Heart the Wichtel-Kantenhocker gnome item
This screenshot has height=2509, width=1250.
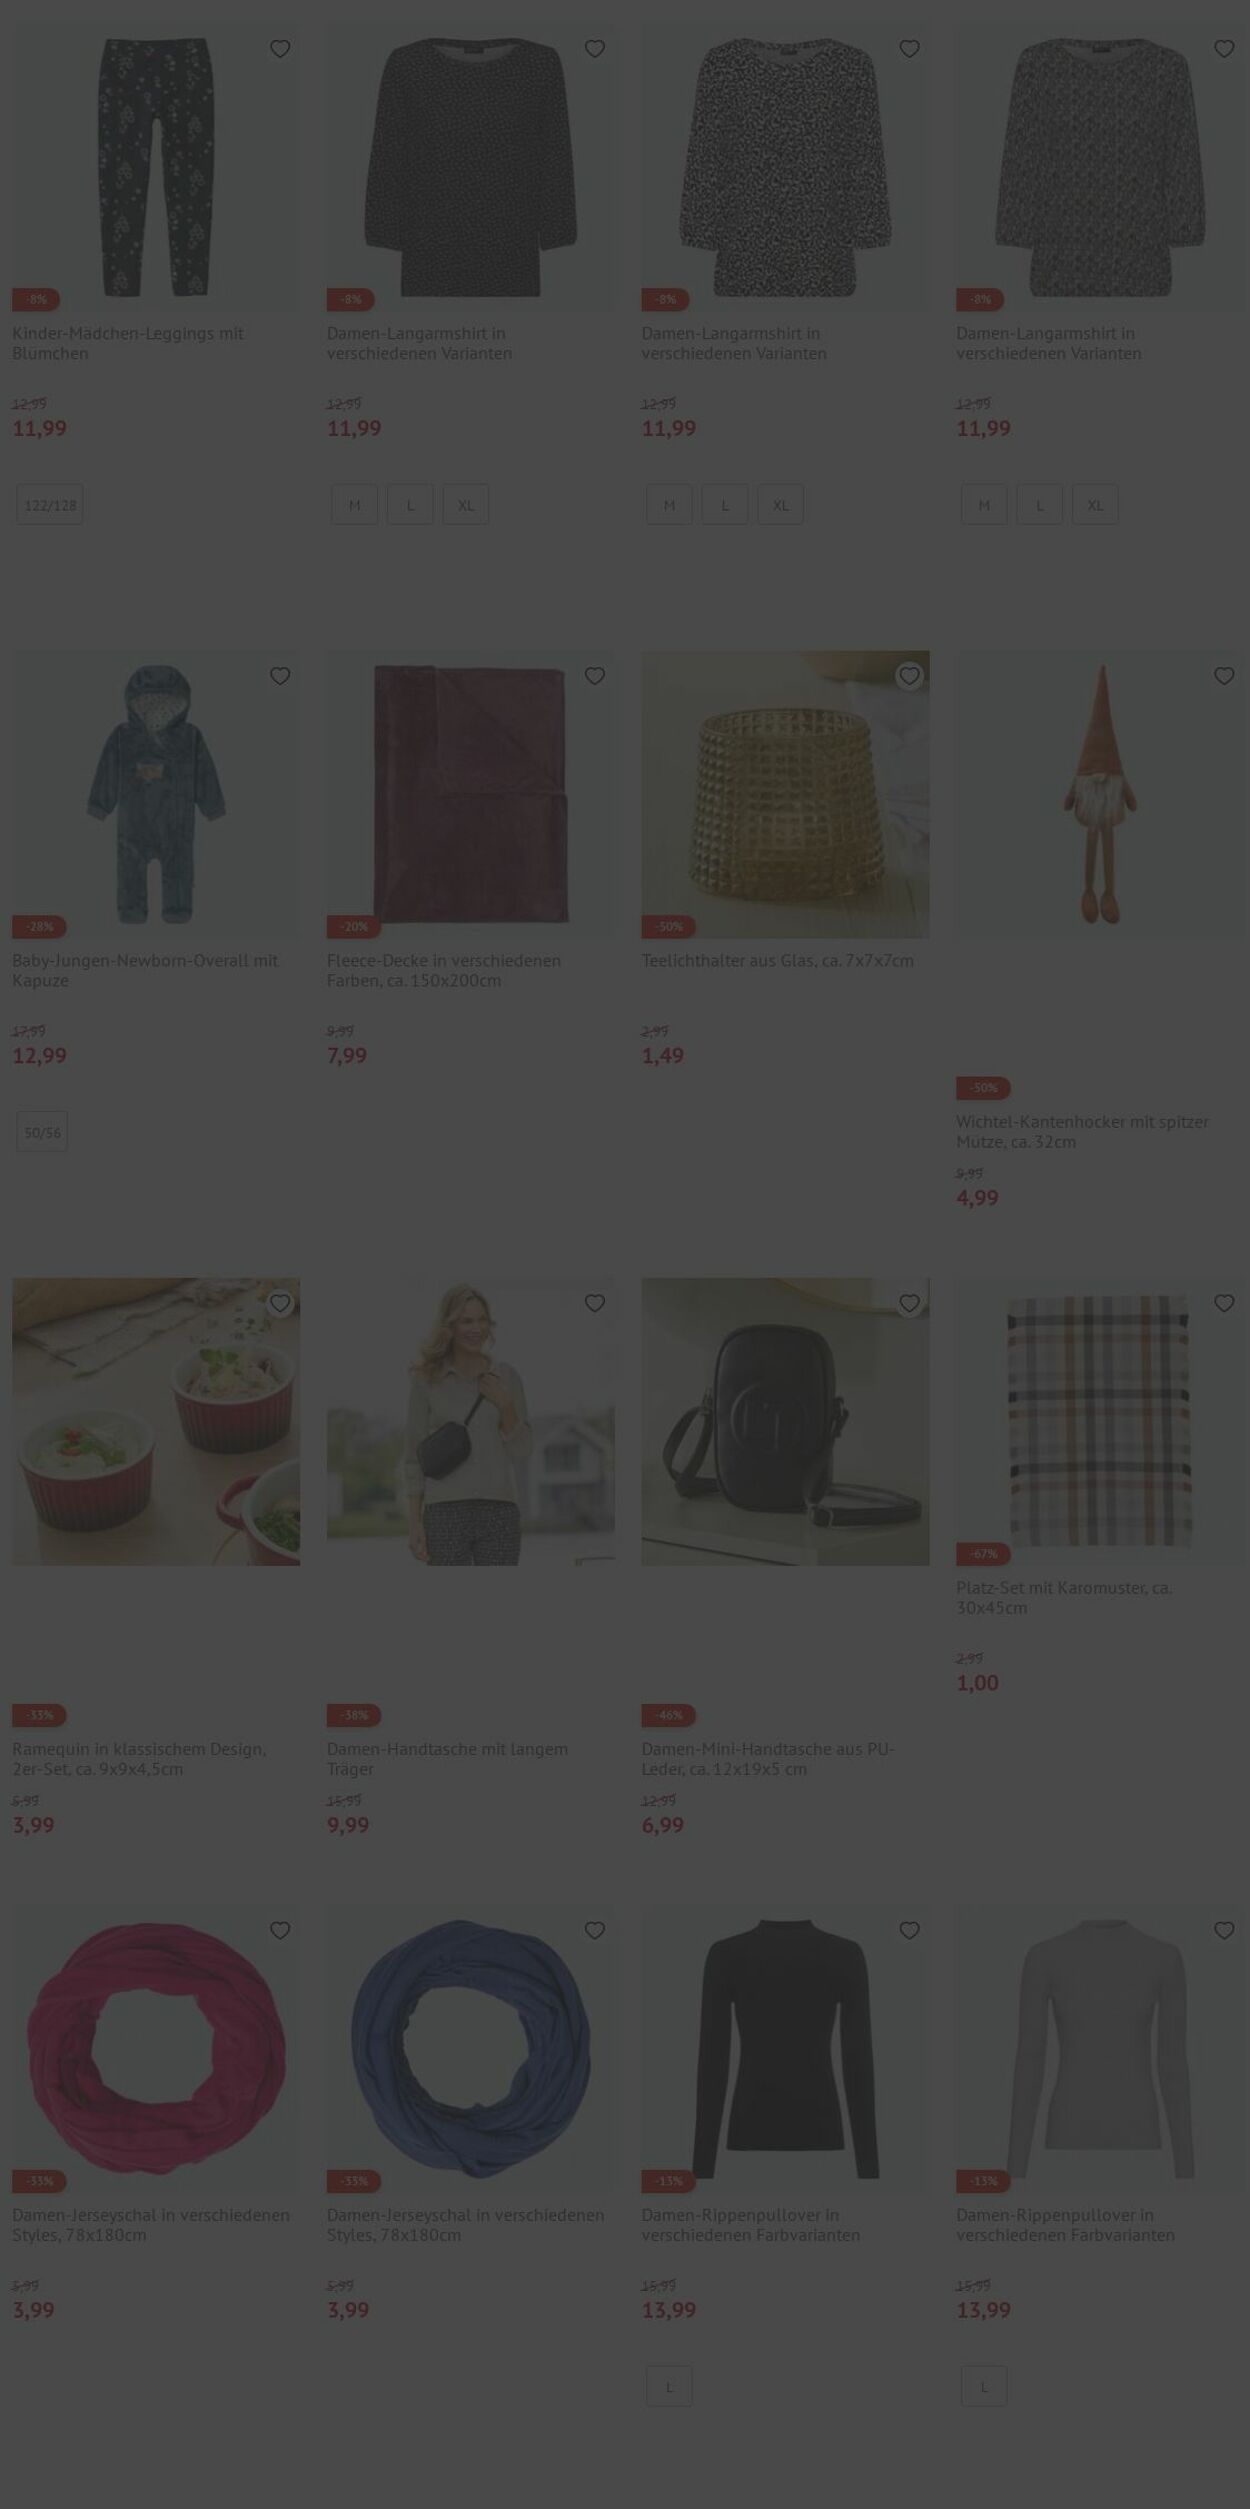click(1224, 676)
